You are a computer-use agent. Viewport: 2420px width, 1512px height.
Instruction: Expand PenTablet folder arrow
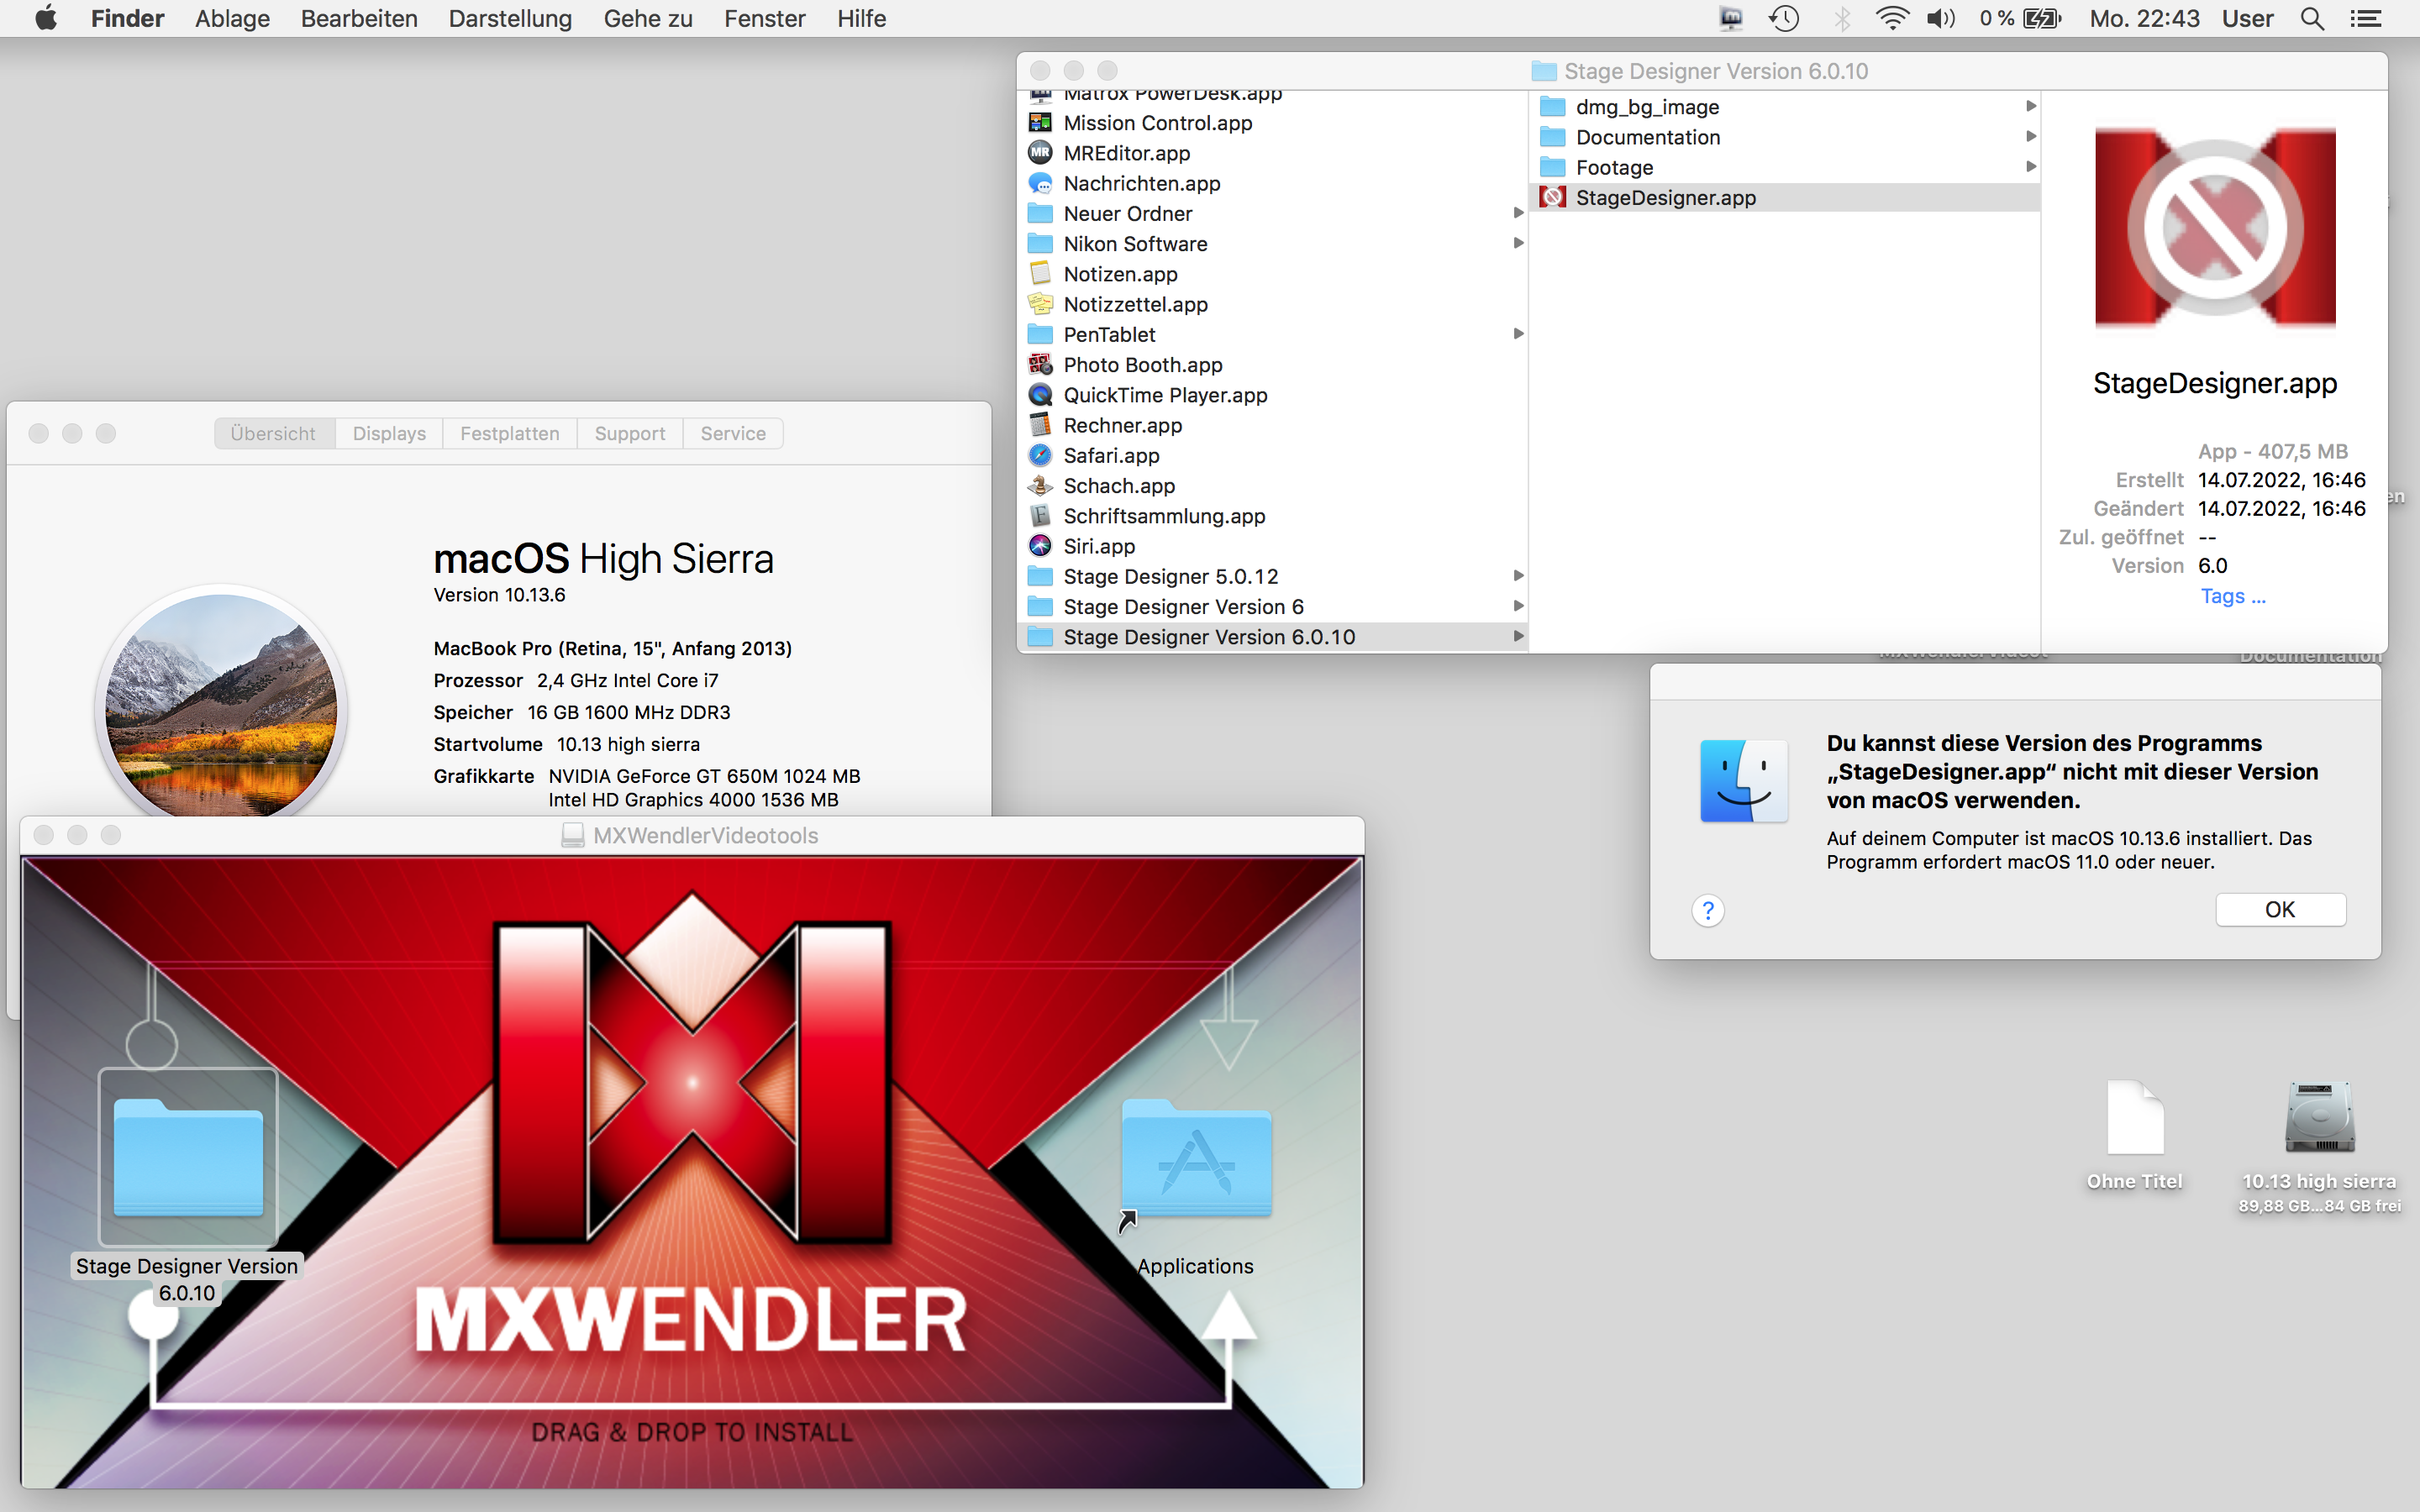tap(1518, 334)
